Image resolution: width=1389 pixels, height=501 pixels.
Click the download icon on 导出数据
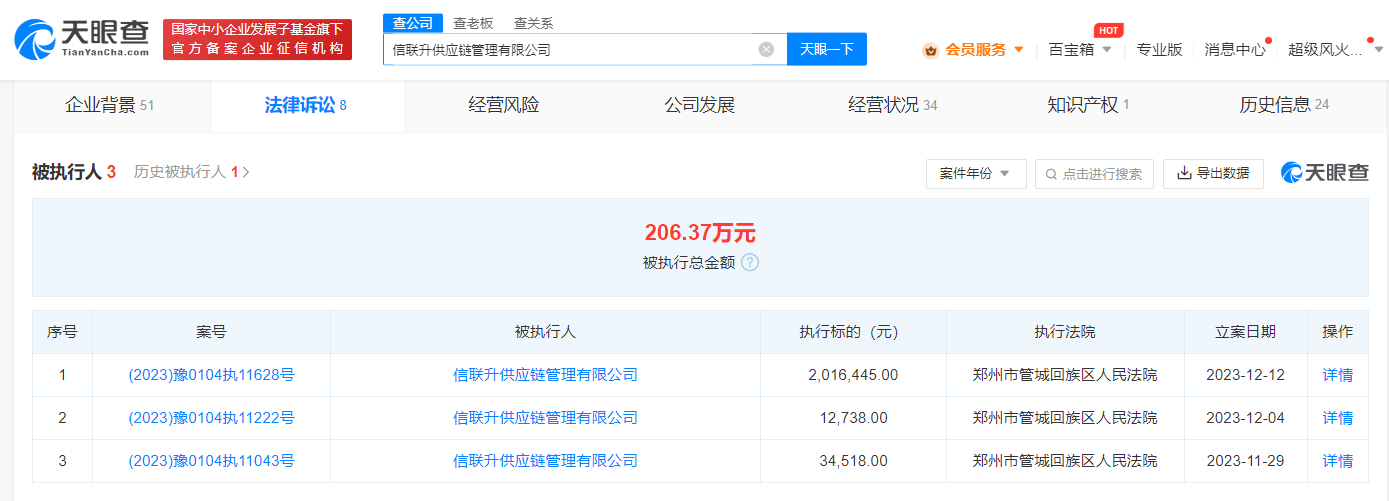[1184, 173]
